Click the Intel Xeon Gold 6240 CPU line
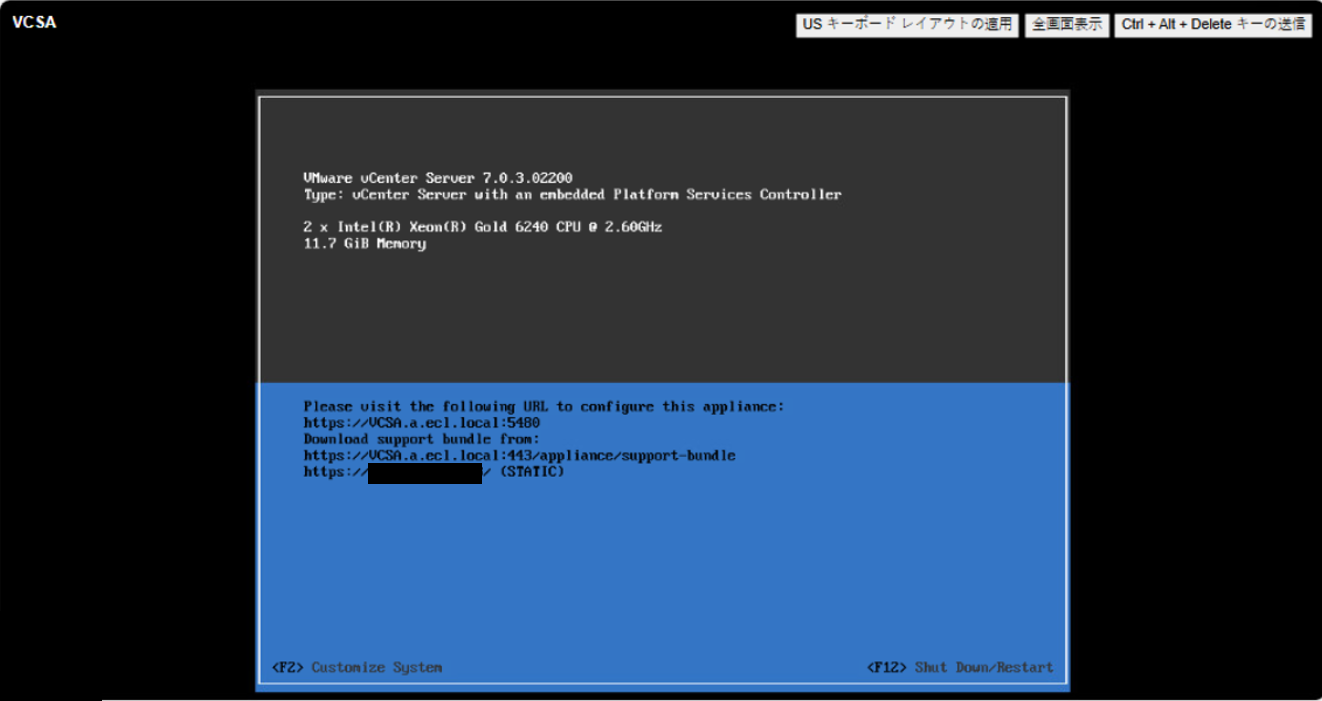Image resolution: width=1322 pixels, height=701 pixels. pyautogui.click(x=483, y=227)
